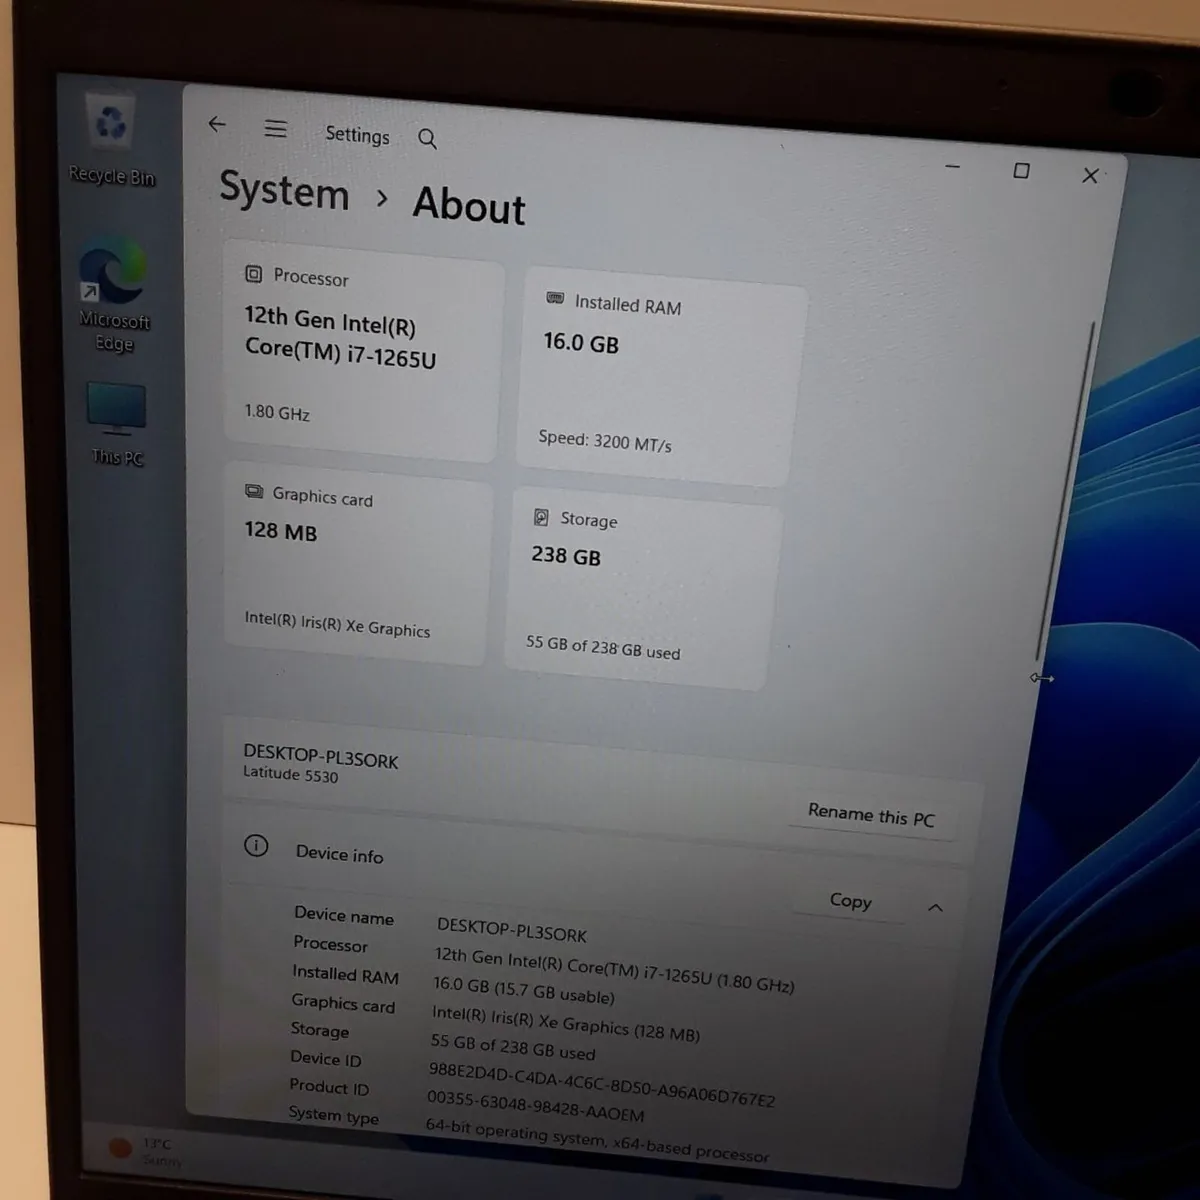Click the Settings vertical scrollbar

(x=1064, y=490)
